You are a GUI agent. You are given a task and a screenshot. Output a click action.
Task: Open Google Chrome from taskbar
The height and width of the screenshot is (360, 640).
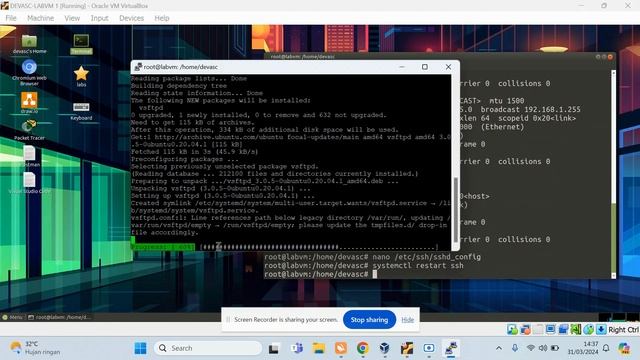click(362, 348)
